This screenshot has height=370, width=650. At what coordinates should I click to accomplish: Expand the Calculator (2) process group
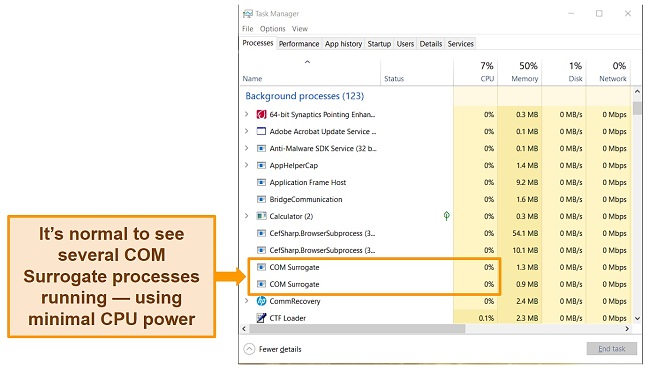(x=247, y=216)
